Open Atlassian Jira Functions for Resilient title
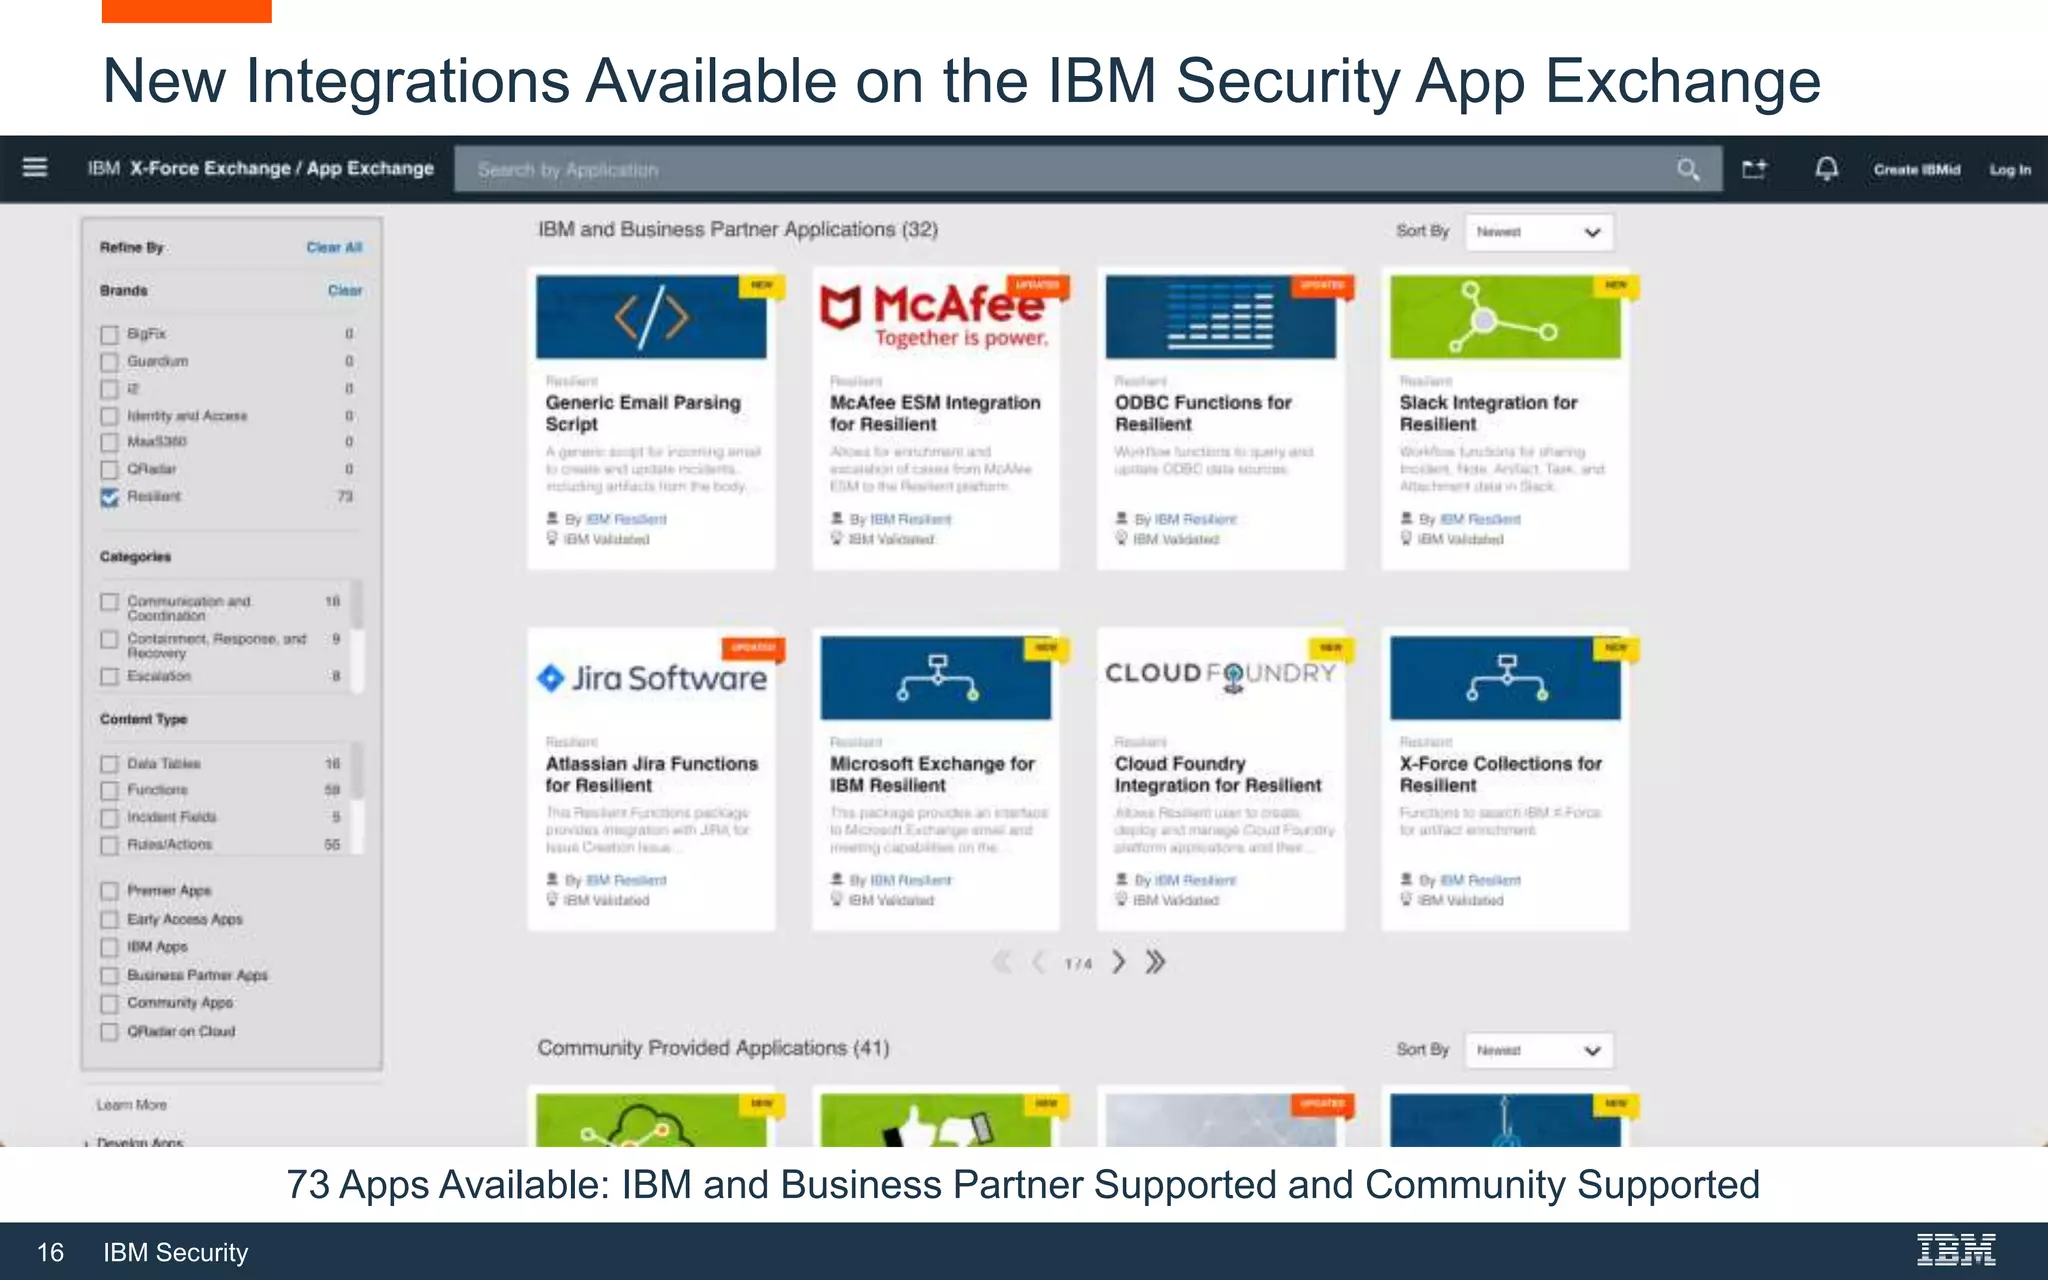The height and width of the screenshot is (1280, 2048). tap(651, 774)
